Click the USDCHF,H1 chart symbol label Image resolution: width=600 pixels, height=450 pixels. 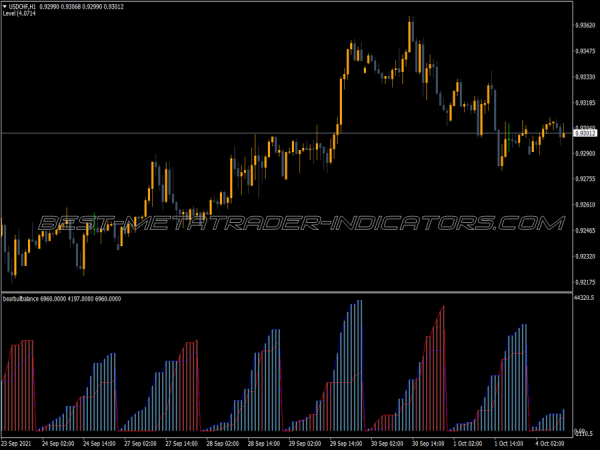(x=22, y=7)
